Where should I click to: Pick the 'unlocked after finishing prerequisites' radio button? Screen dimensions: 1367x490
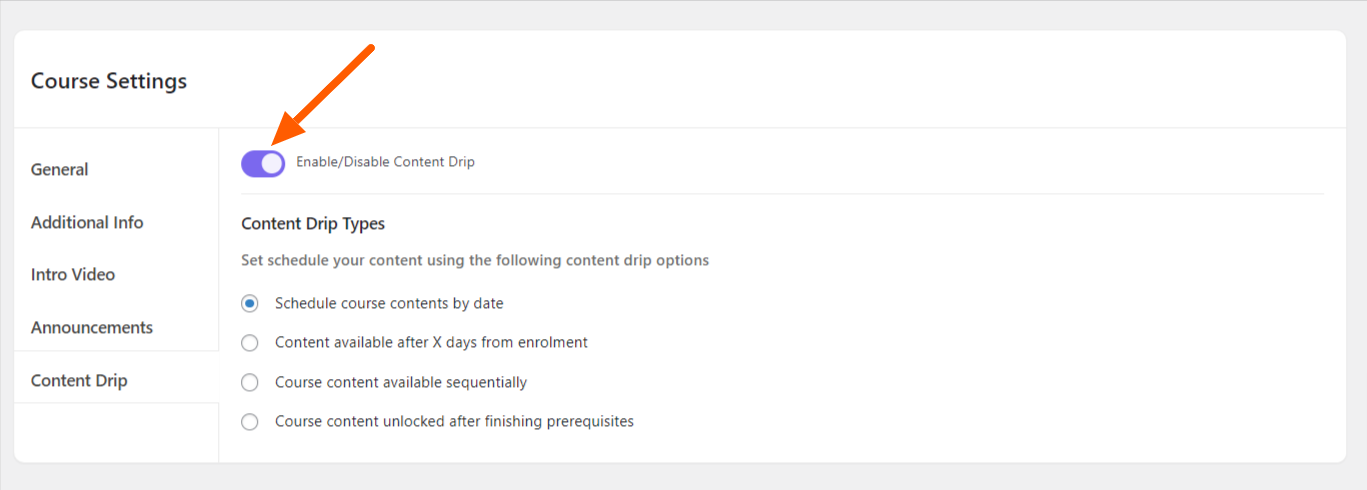(x=250, y=422)
